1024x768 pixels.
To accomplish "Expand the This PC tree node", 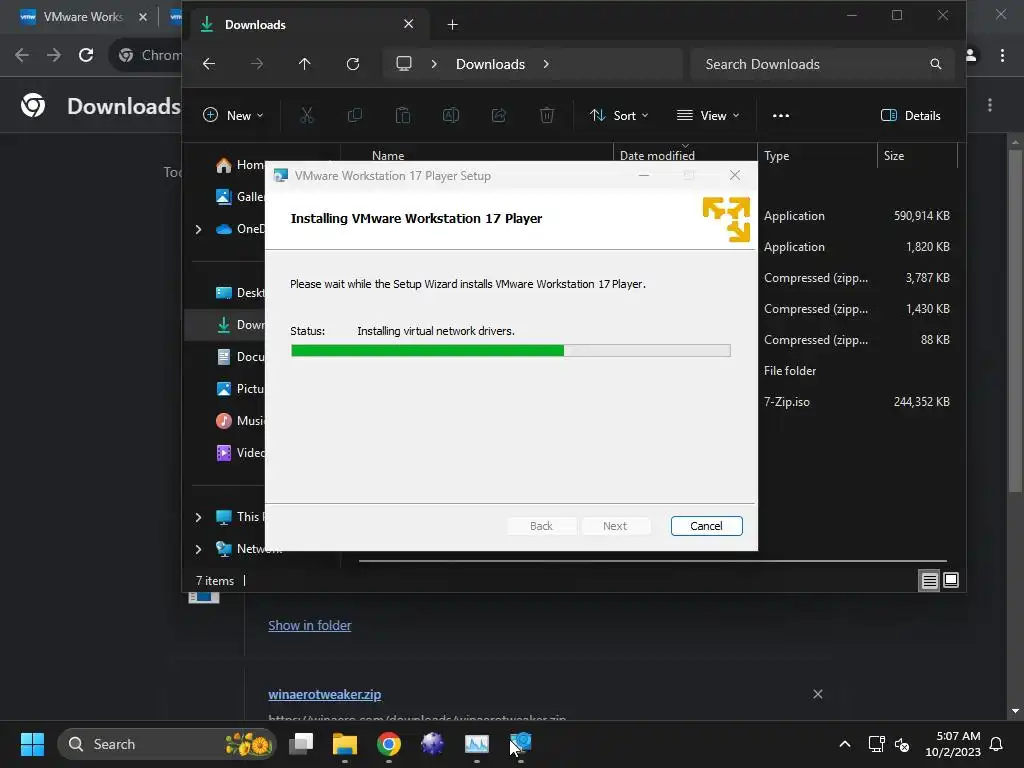I will coord(199,517).
